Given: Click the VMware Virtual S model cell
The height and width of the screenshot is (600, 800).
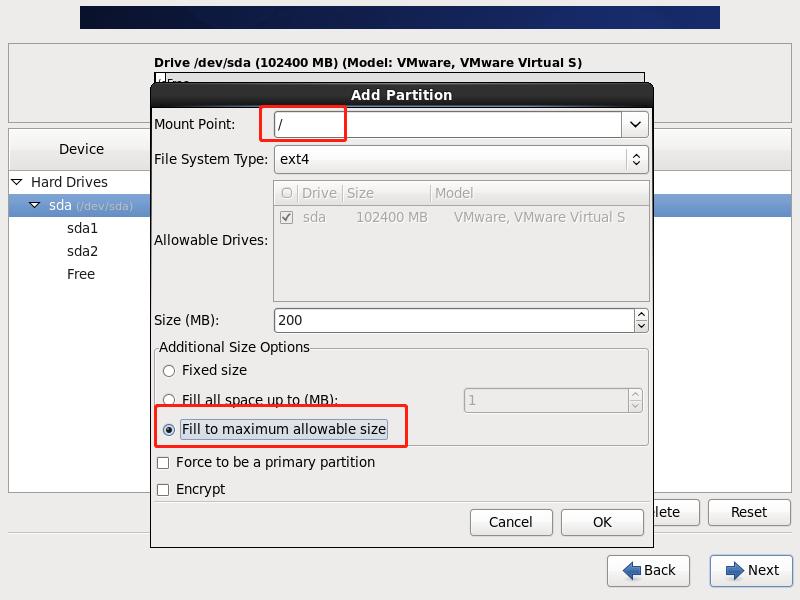Looking at the screenshot, I should tap(539, 217).
